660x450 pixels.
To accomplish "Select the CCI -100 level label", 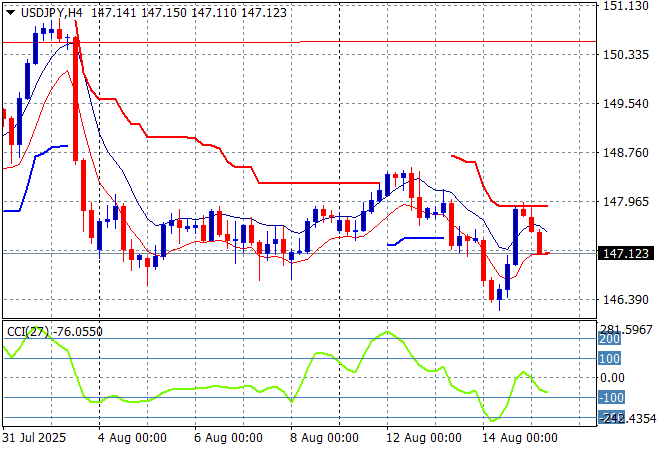I will pos(611,397).
